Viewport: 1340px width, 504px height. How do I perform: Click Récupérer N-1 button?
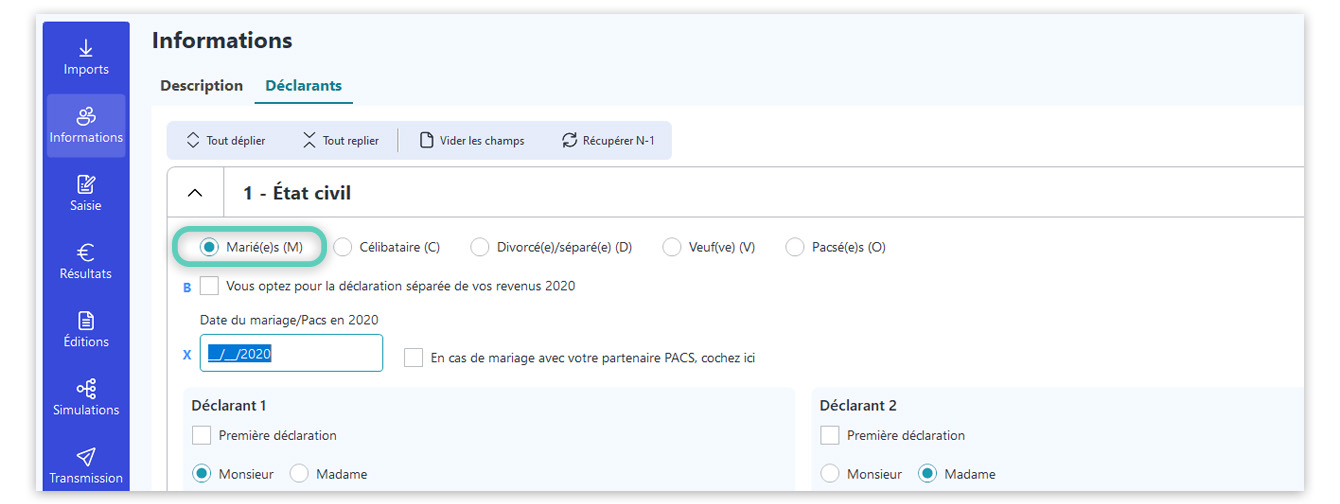pyautogui.click(x=608, y=141)
